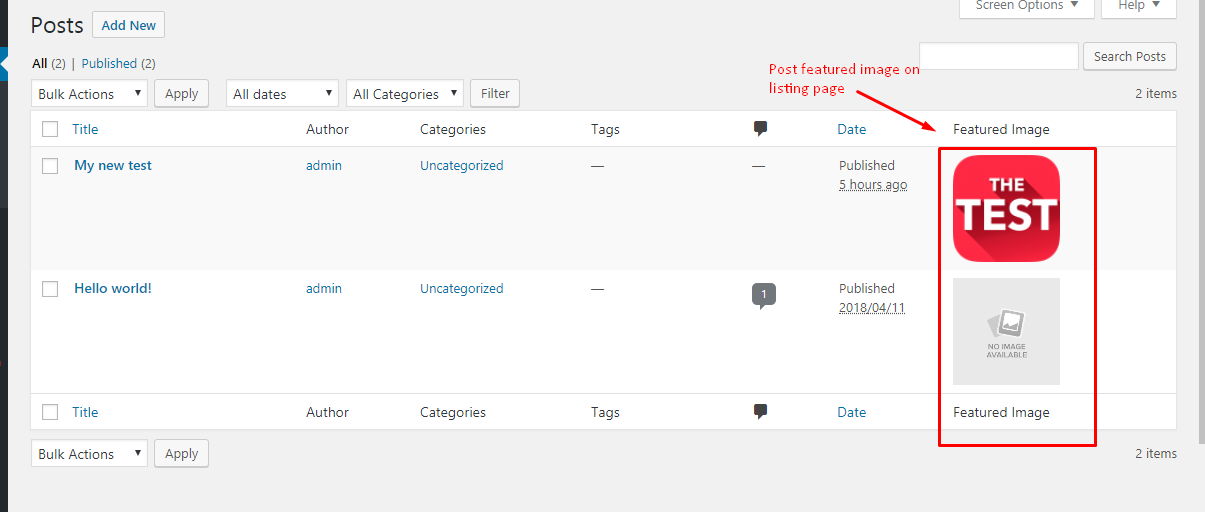Click the Search Posts button
This screenshot has width=1205, height=512.
pos(1130,56)
